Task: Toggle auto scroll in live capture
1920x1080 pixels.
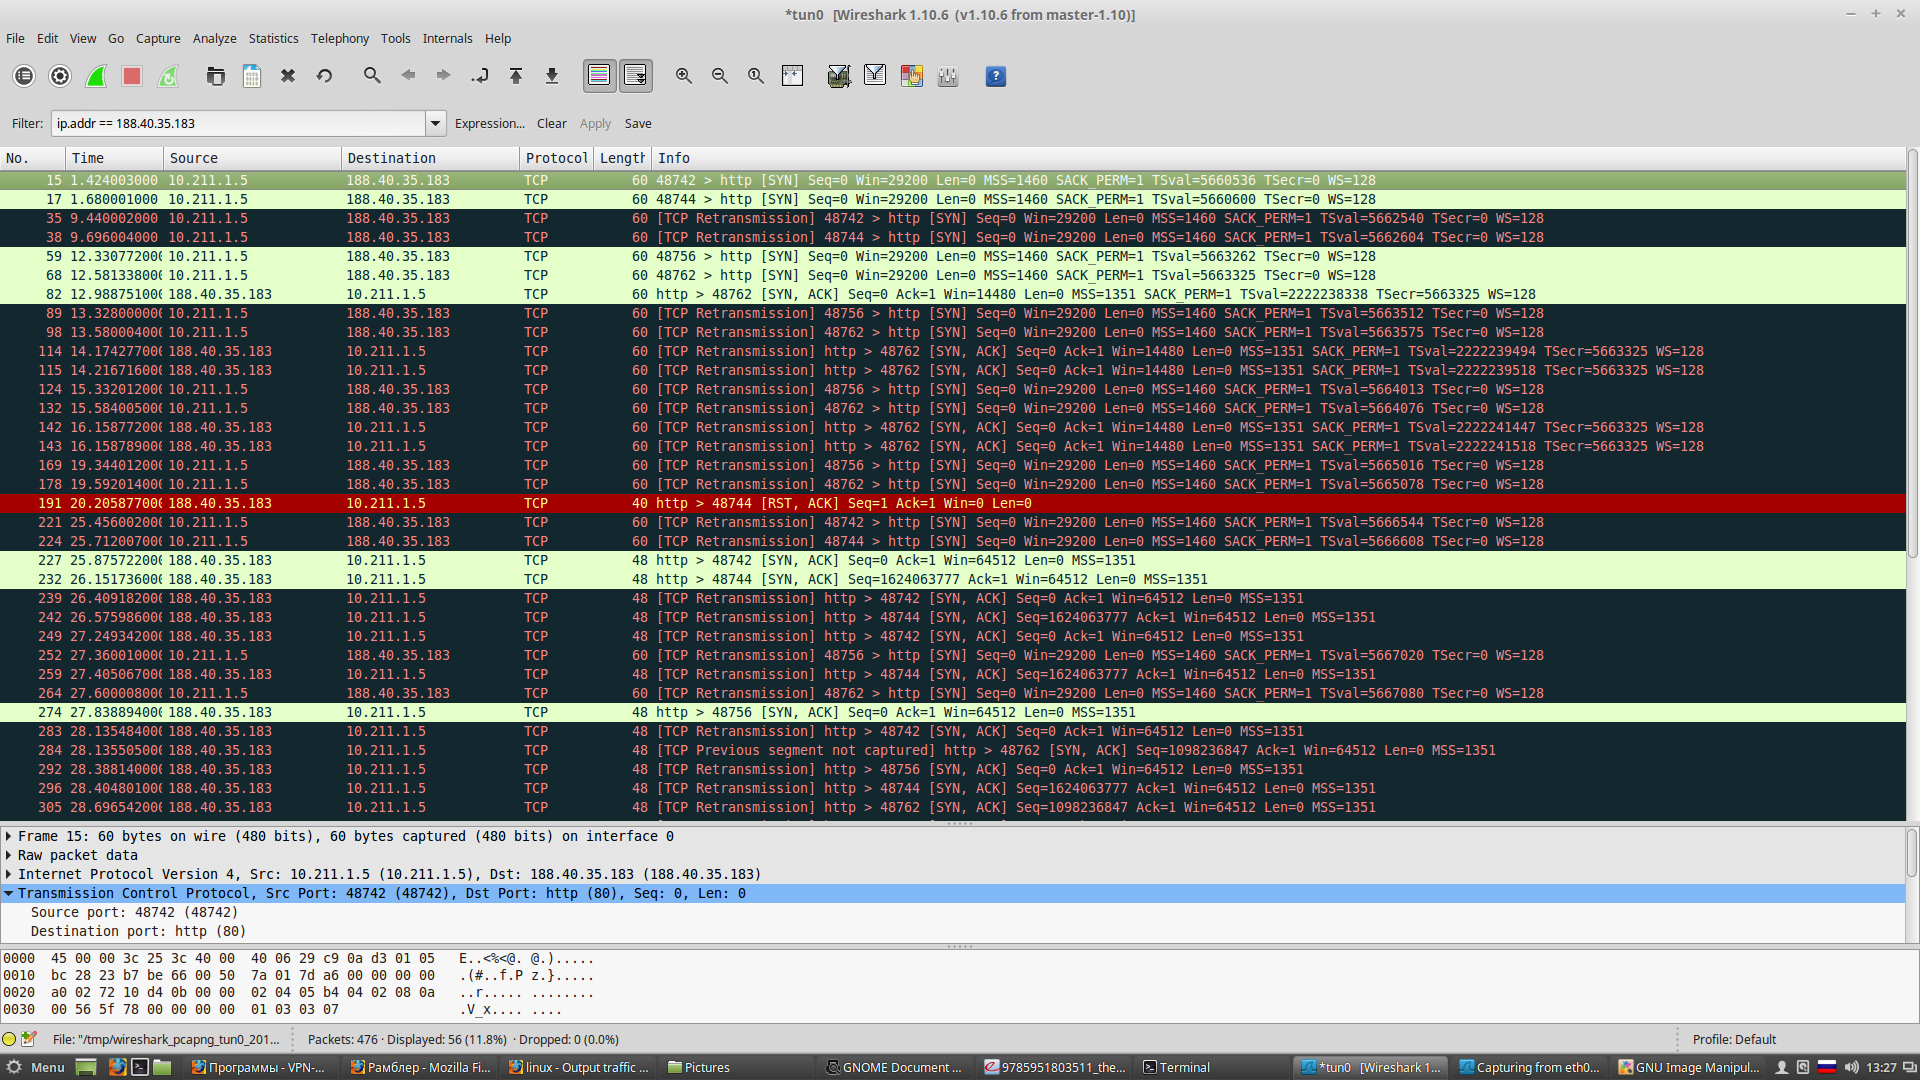Action: pyautogui.click(x=635, y=76)
